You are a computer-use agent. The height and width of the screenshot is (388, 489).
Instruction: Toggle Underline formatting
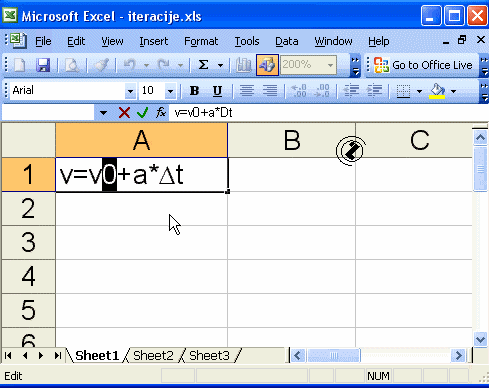(217, 91)
